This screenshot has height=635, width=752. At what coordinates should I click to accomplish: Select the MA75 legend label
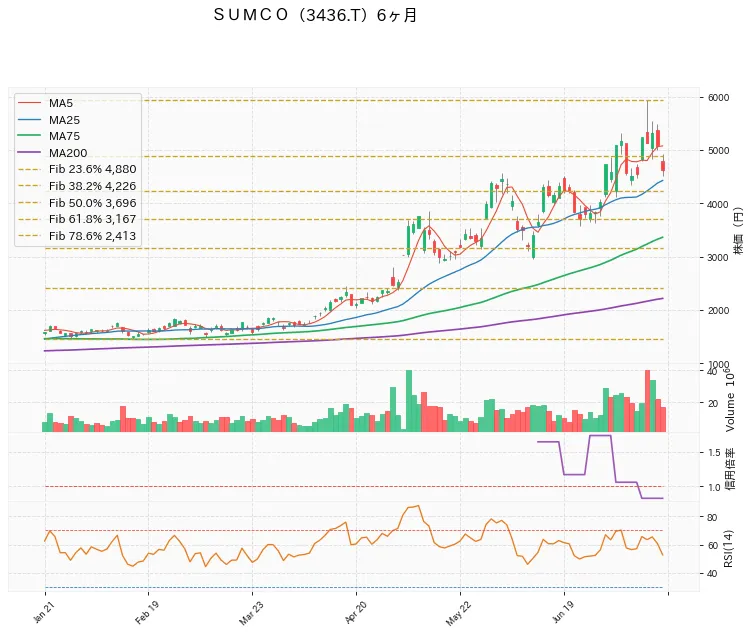point(64,136)
